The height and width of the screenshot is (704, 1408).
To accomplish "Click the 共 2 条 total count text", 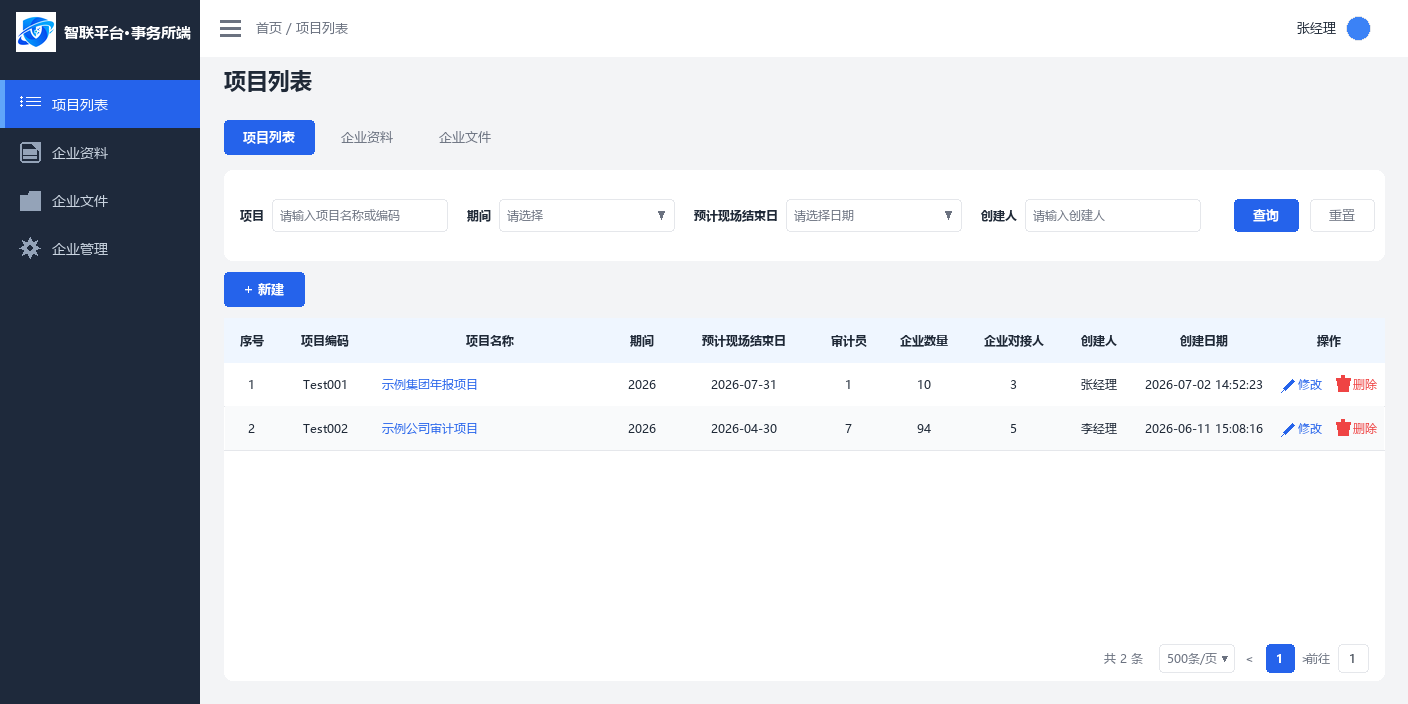I will (1123, 659).
